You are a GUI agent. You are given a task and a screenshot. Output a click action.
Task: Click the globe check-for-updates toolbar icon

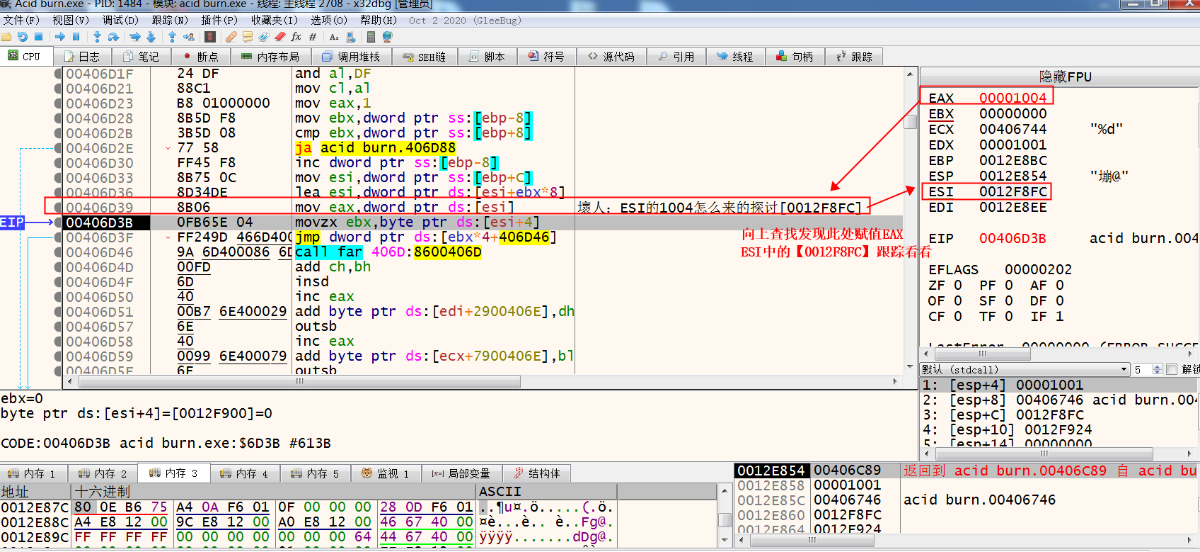pos(387,36)
